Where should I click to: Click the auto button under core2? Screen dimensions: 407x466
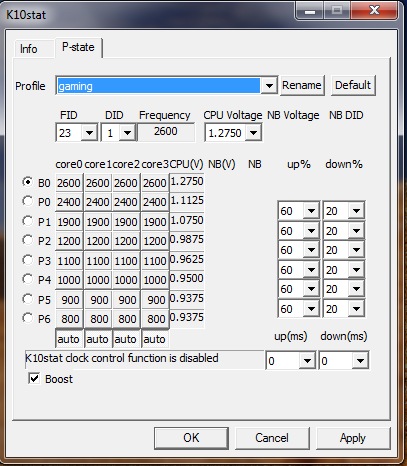(126, 339)
